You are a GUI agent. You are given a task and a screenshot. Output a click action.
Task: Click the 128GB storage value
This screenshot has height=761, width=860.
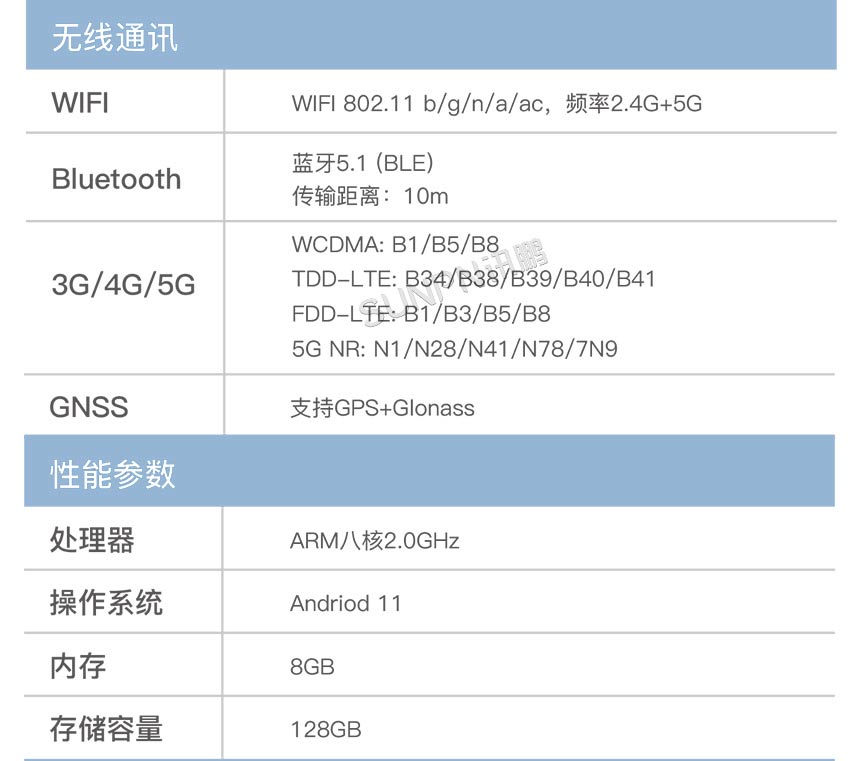[x=325, y=729]
